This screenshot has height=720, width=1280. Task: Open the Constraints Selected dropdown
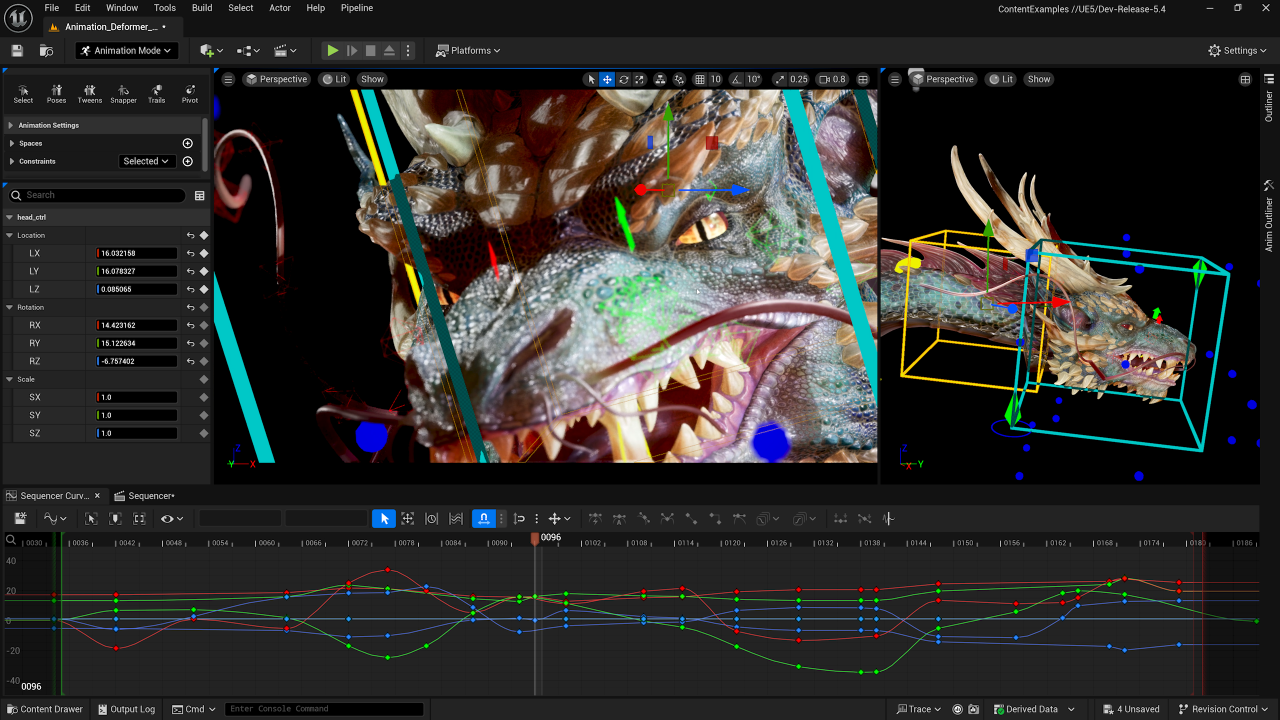[x=145, y=161]
